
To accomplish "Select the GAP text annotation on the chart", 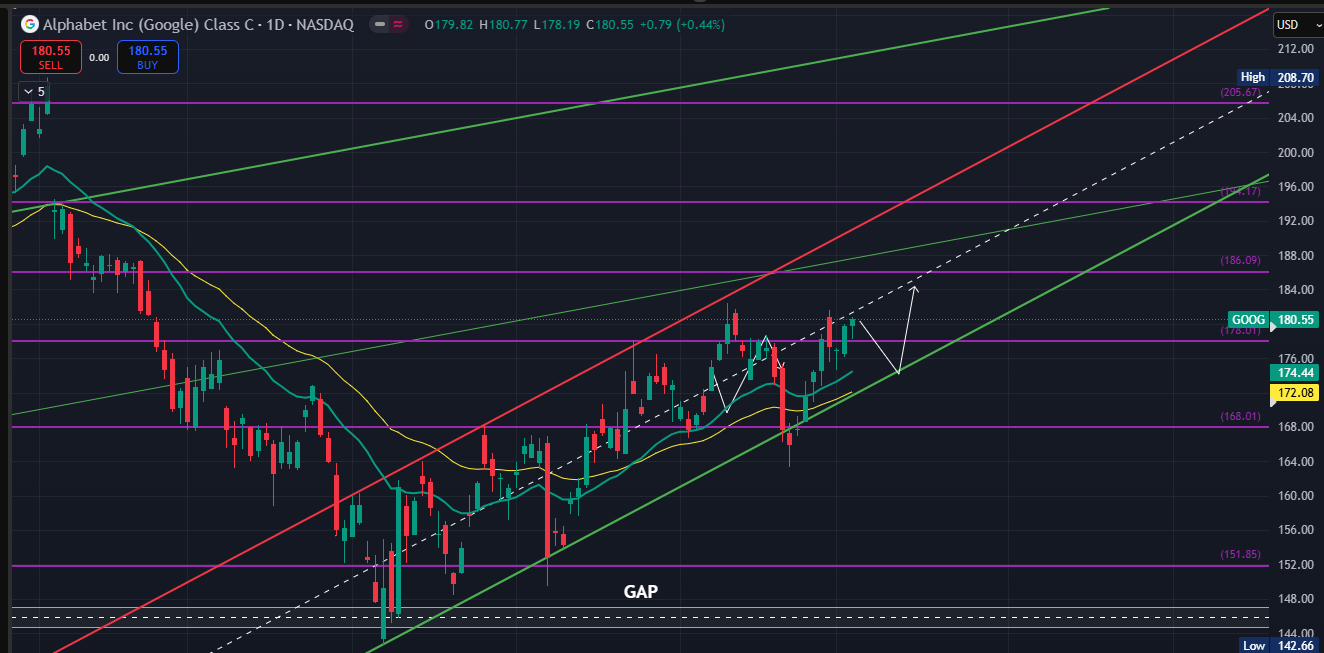I will click(x=640, y=592).
